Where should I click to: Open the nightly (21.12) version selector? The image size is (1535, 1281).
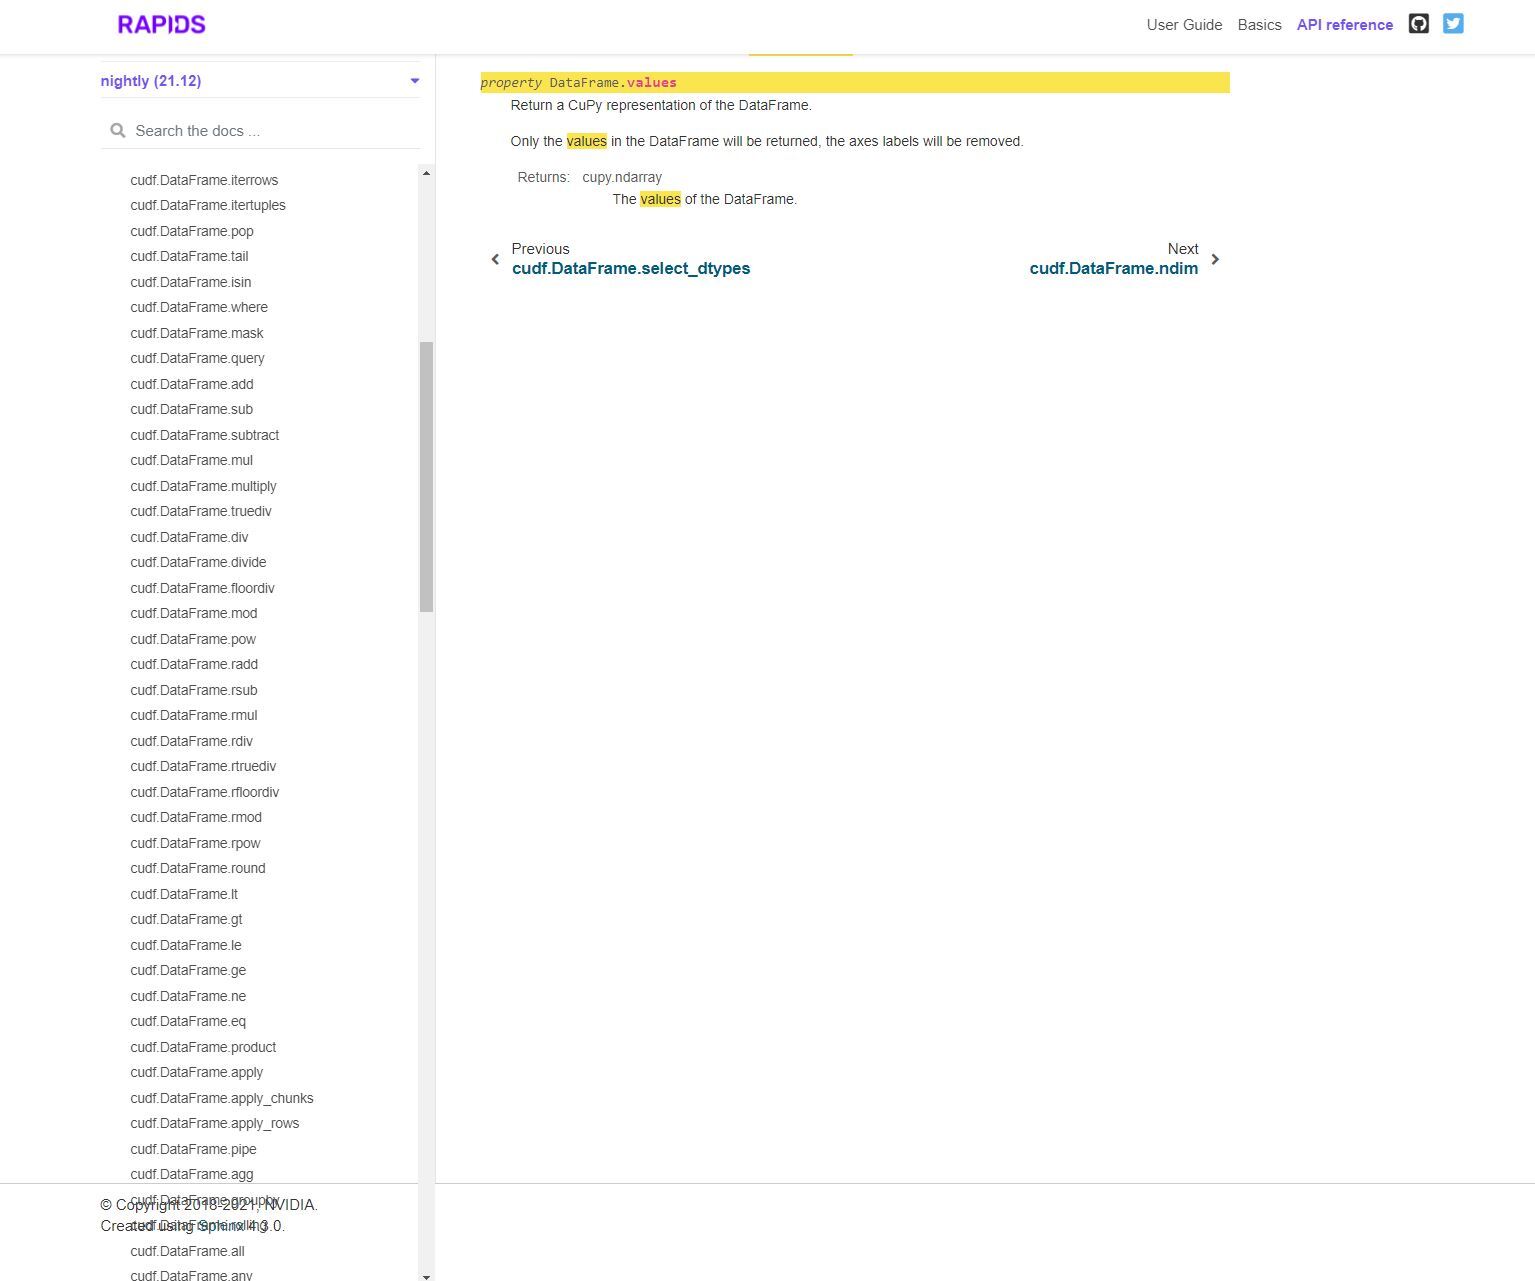[150, 81]
